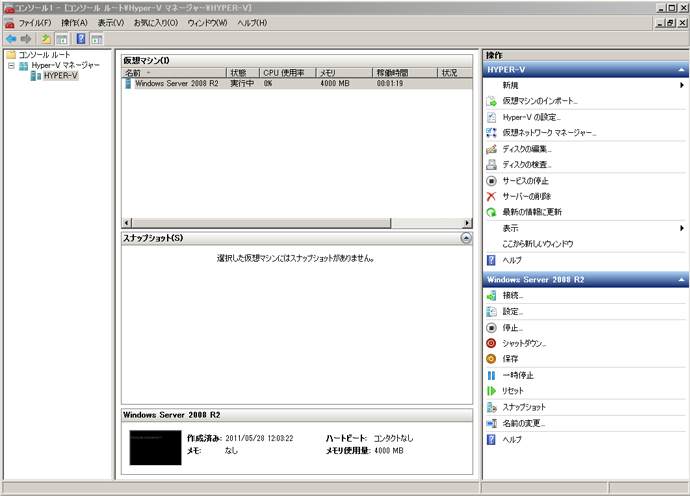Click the ディスクの編集 icon
The width and height of the screenshot is (690, 496).
(x=492, y=149)
